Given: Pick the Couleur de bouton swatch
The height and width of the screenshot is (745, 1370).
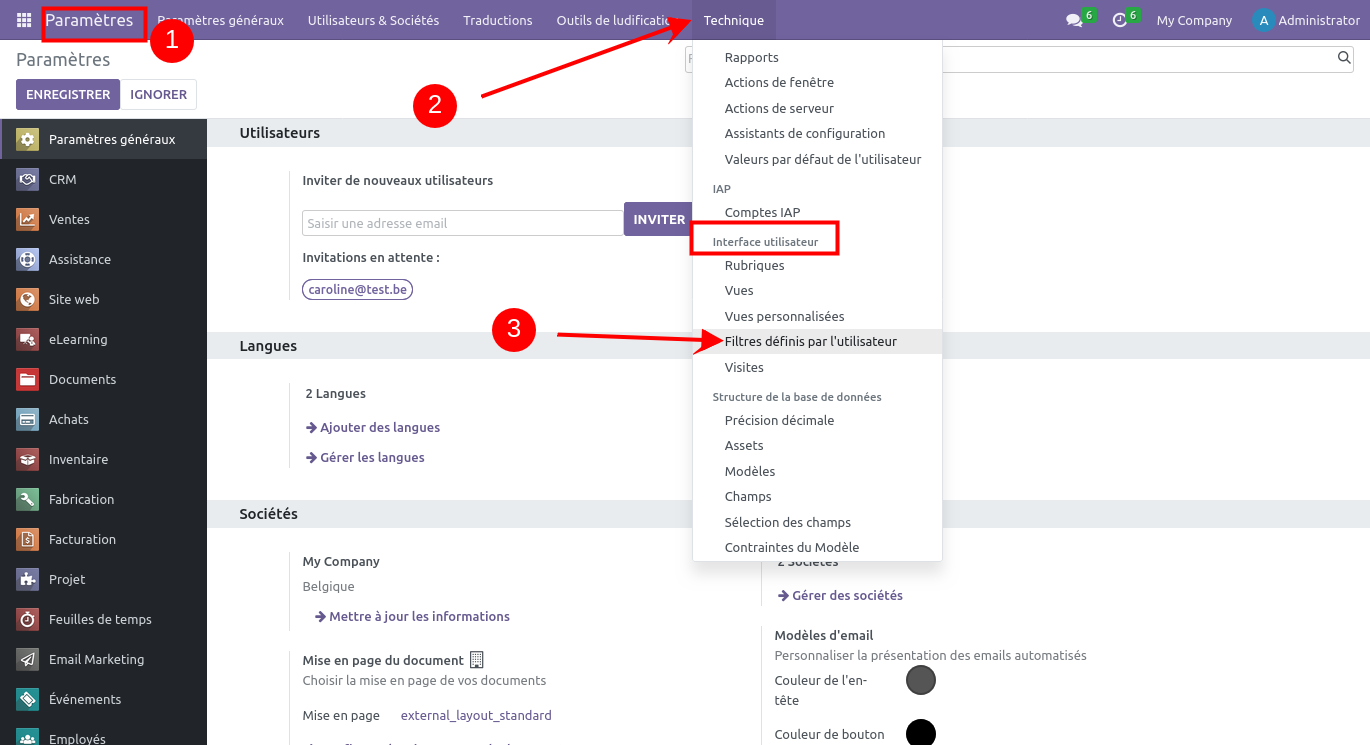Looking at the screenshot, I should click(921, 733).
